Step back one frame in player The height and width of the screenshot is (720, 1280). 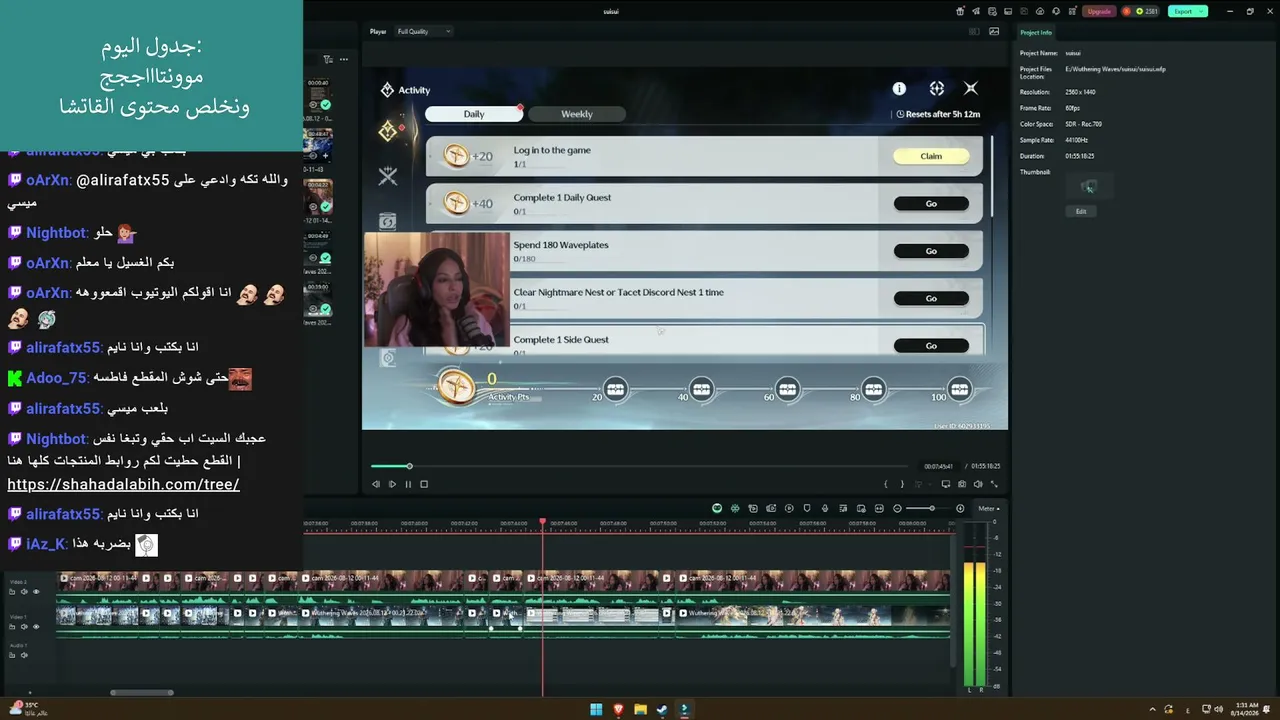[x=376, y=484]
